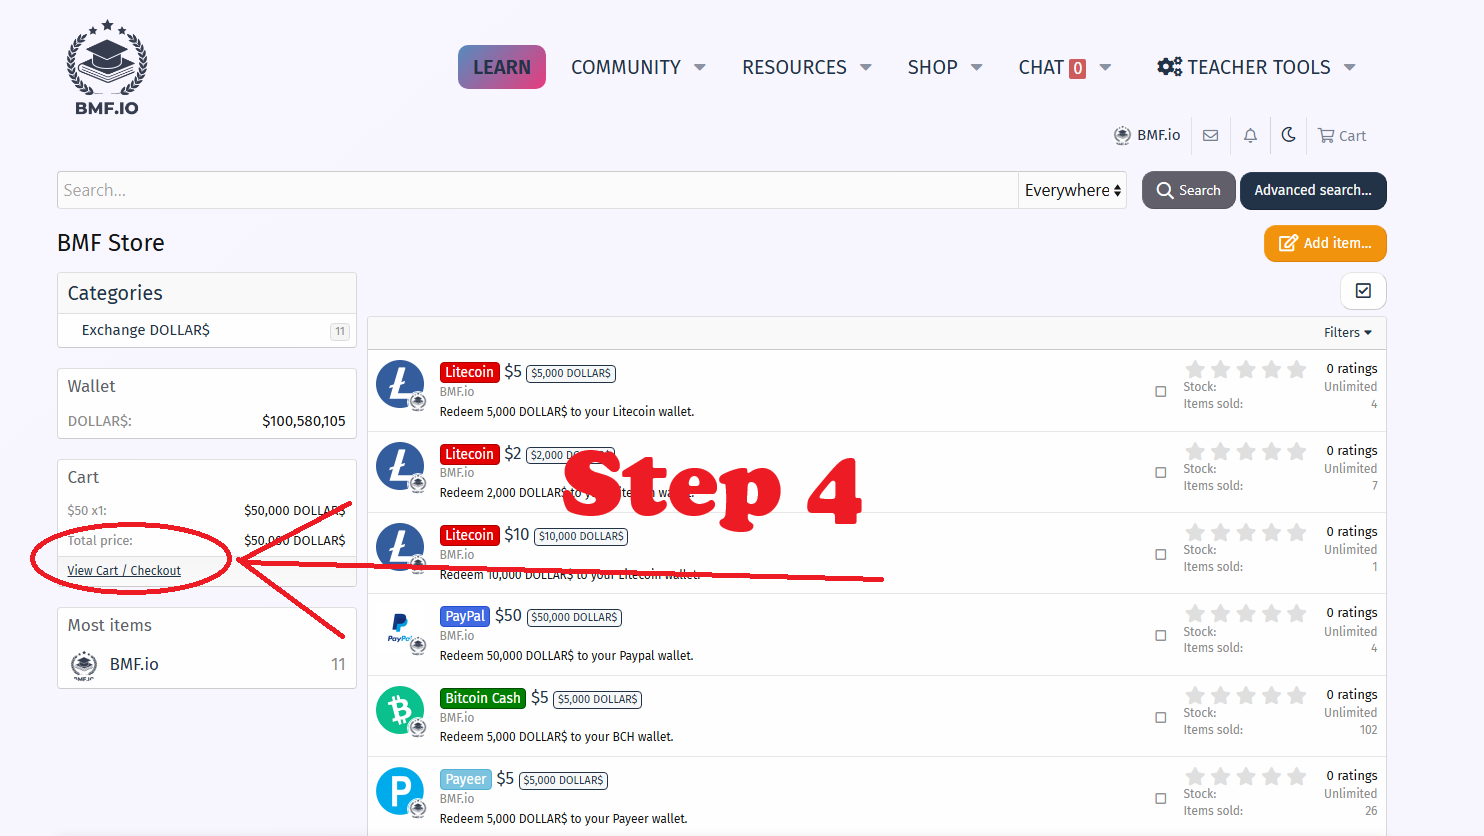Open the LEARN tab
Image resolution: width=1484 pixels, height=836 pixels.
coord(502,67)
